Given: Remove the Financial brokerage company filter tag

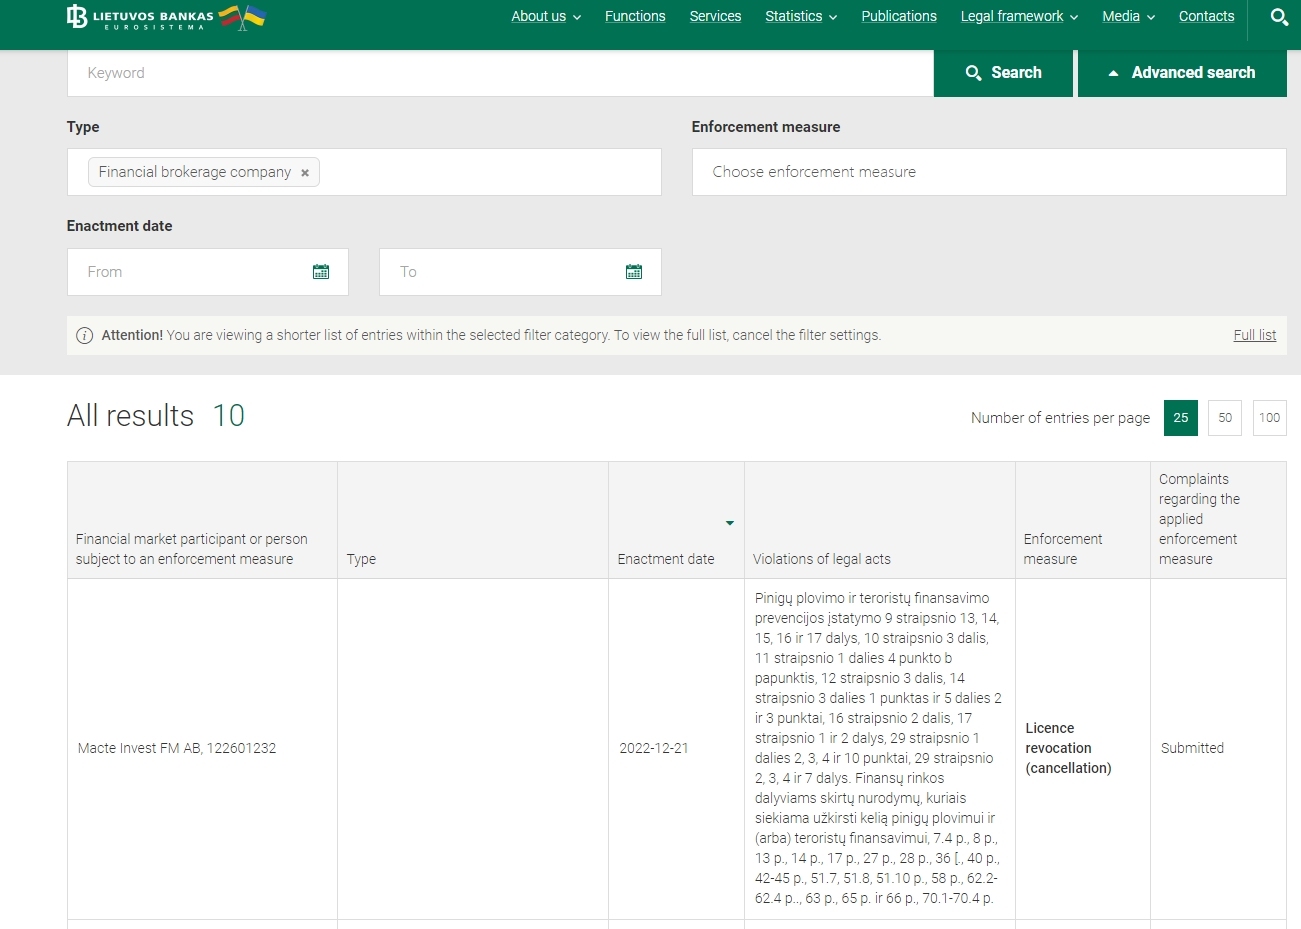Looking at the screenshot, I should pyautogui.click(x=305, y=173).
